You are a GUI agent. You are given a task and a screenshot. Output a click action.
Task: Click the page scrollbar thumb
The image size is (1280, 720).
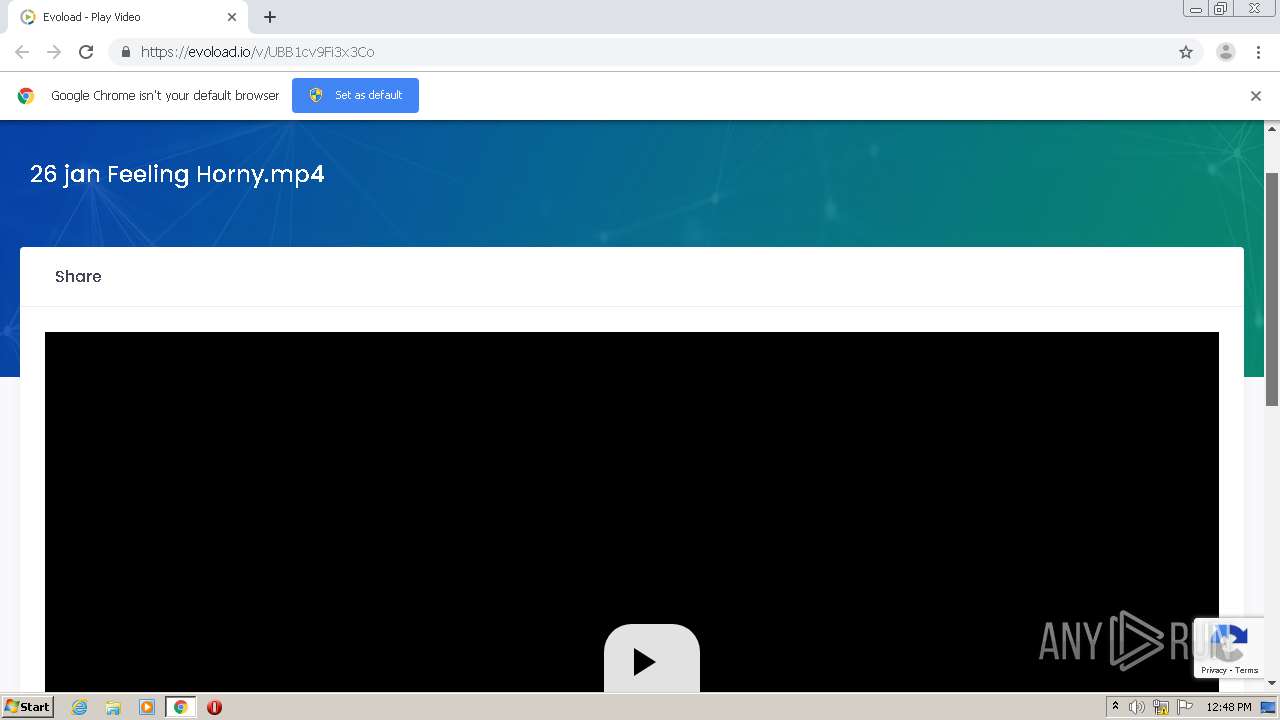1272,289
